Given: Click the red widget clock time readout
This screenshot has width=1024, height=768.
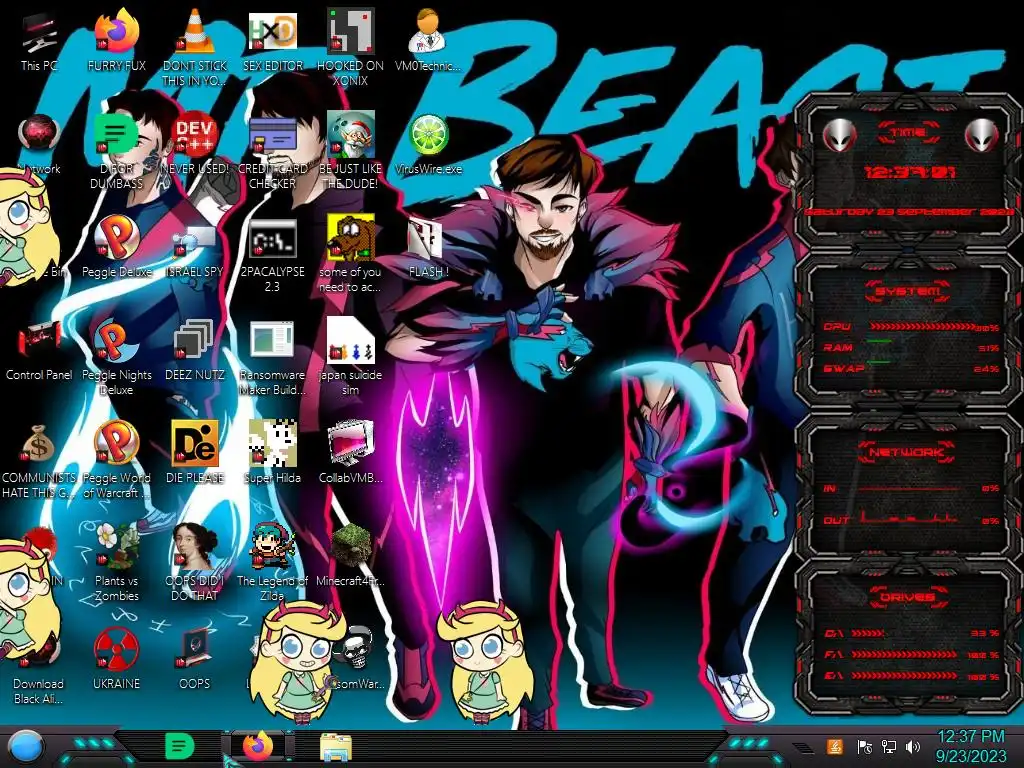Looking at the screenshot, I should 909,172.
